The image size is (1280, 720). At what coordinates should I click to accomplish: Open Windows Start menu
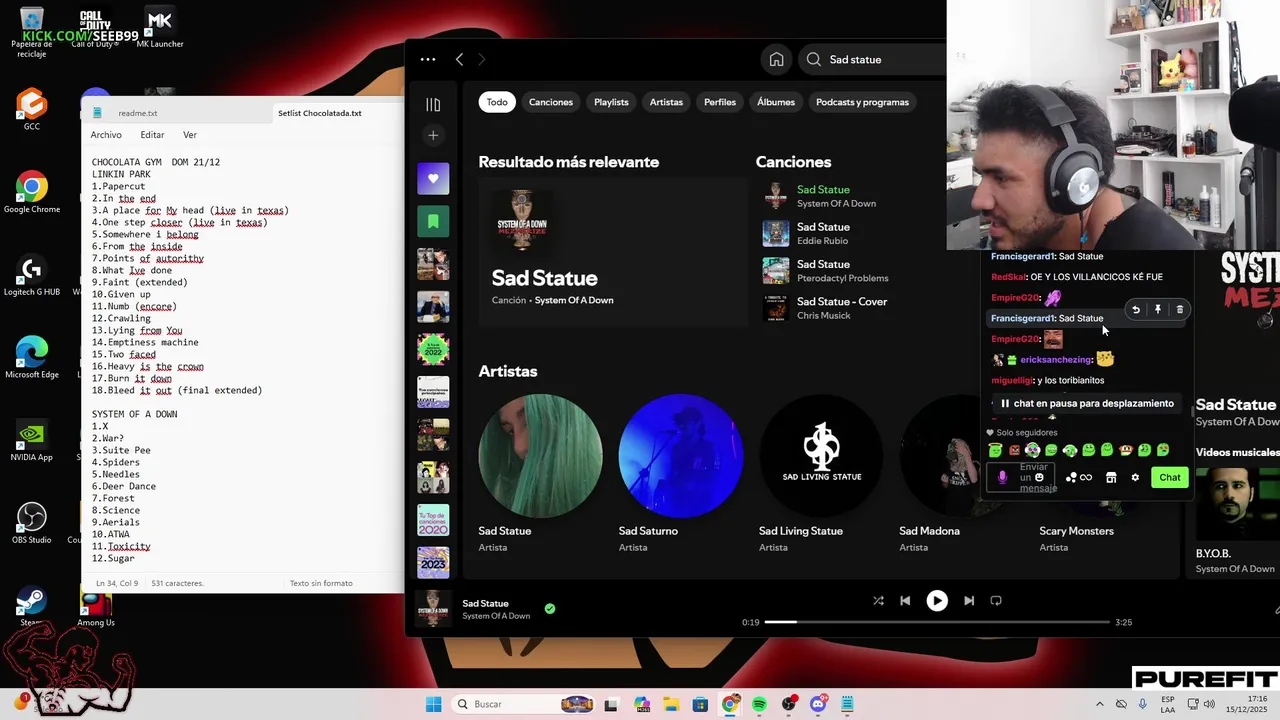tap(433, 704)
